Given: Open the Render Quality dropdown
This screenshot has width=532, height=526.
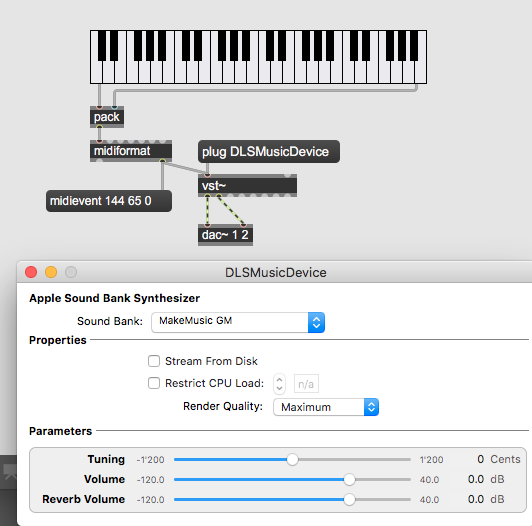Looking at the screenshot, I should pyautogui.click(x=326, y=407).
